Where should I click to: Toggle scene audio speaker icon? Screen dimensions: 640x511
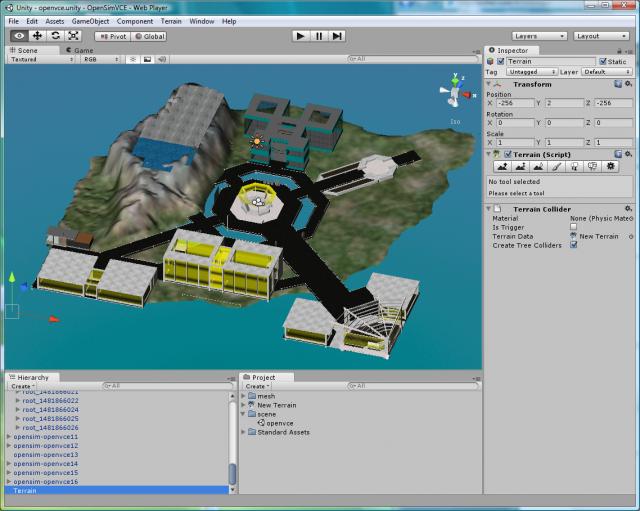(x=162, y=60)
